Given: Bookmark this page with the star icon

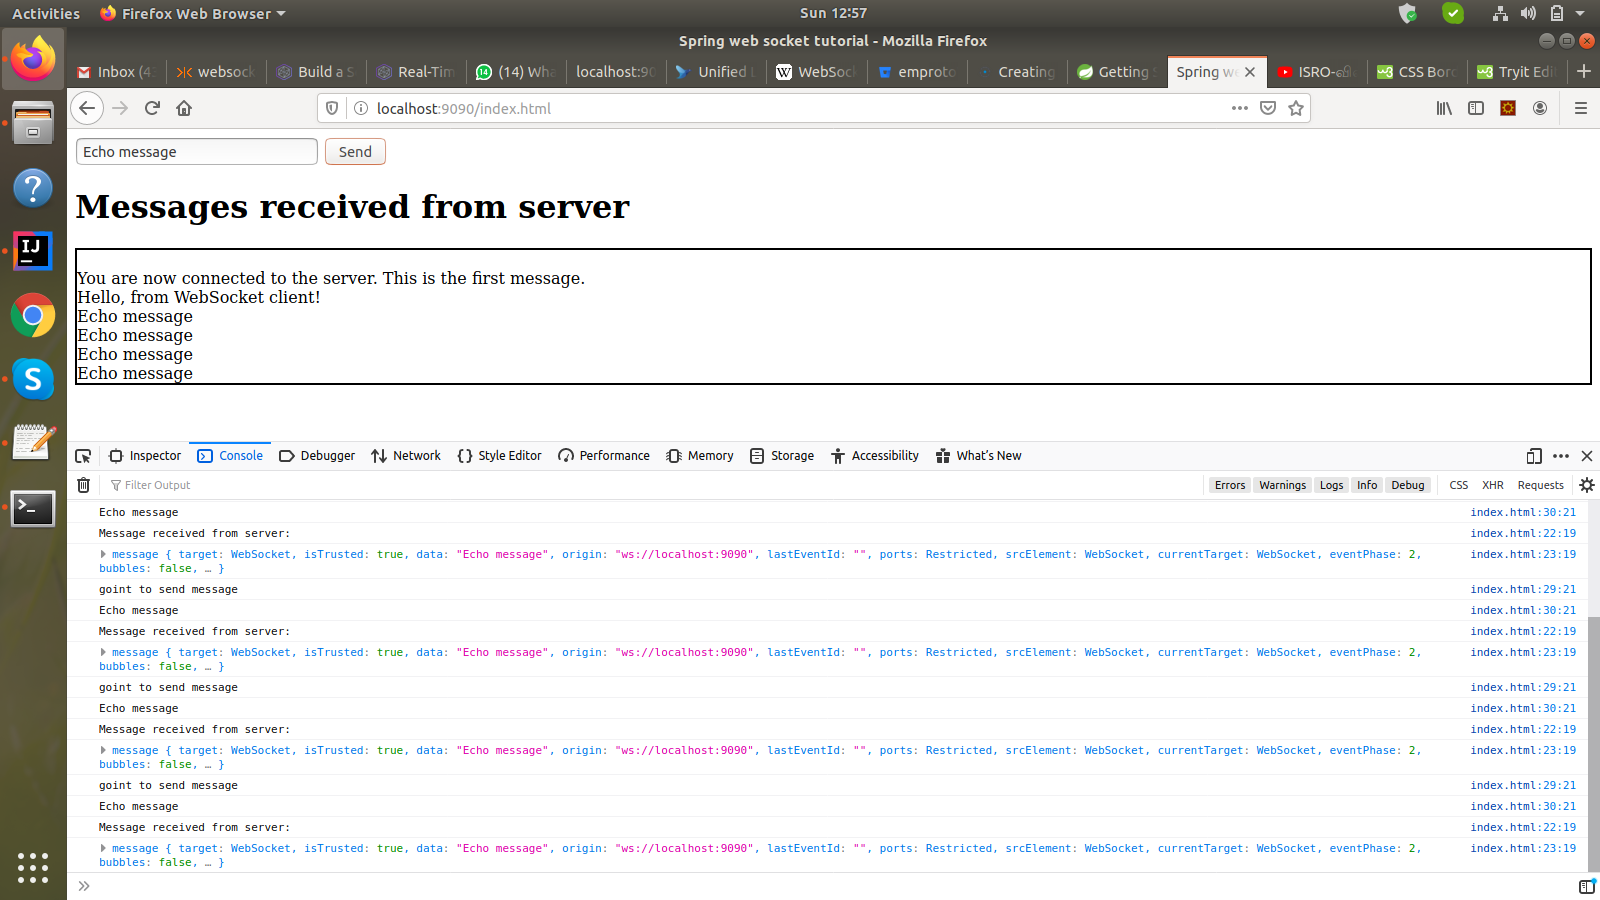Looking at the screenshot, I should 1296,108.
